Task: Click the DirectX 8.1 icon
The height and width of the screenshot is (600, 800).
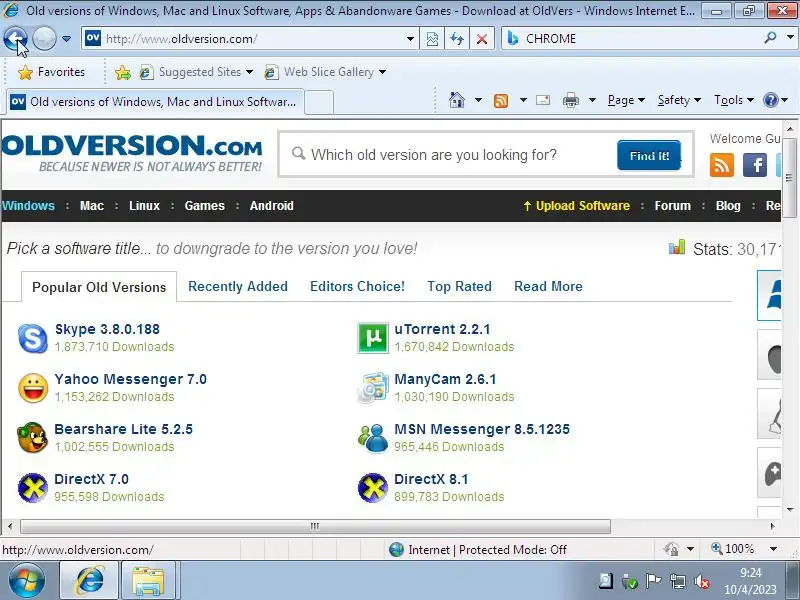Action: 372,488
